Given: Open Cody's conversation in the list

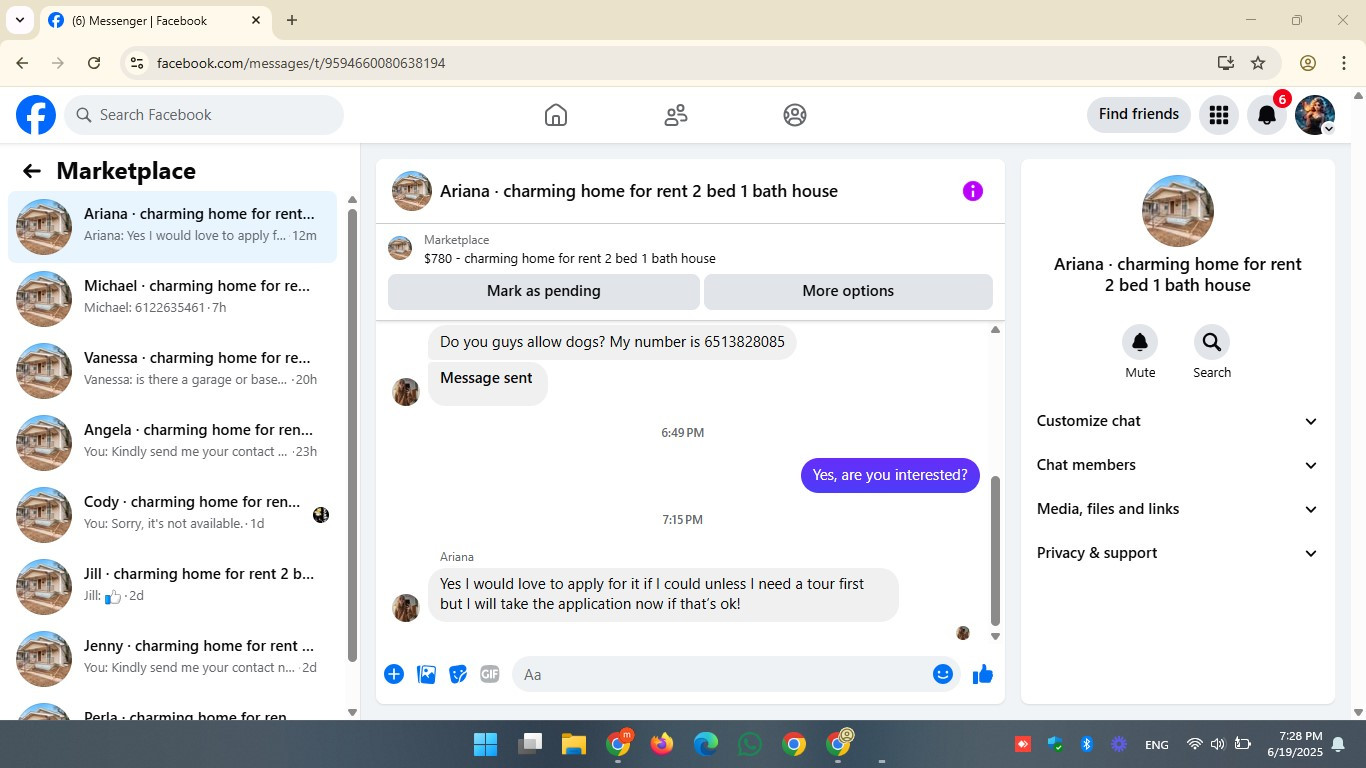Looking at the screenshot, I should [x=172, y=515].
